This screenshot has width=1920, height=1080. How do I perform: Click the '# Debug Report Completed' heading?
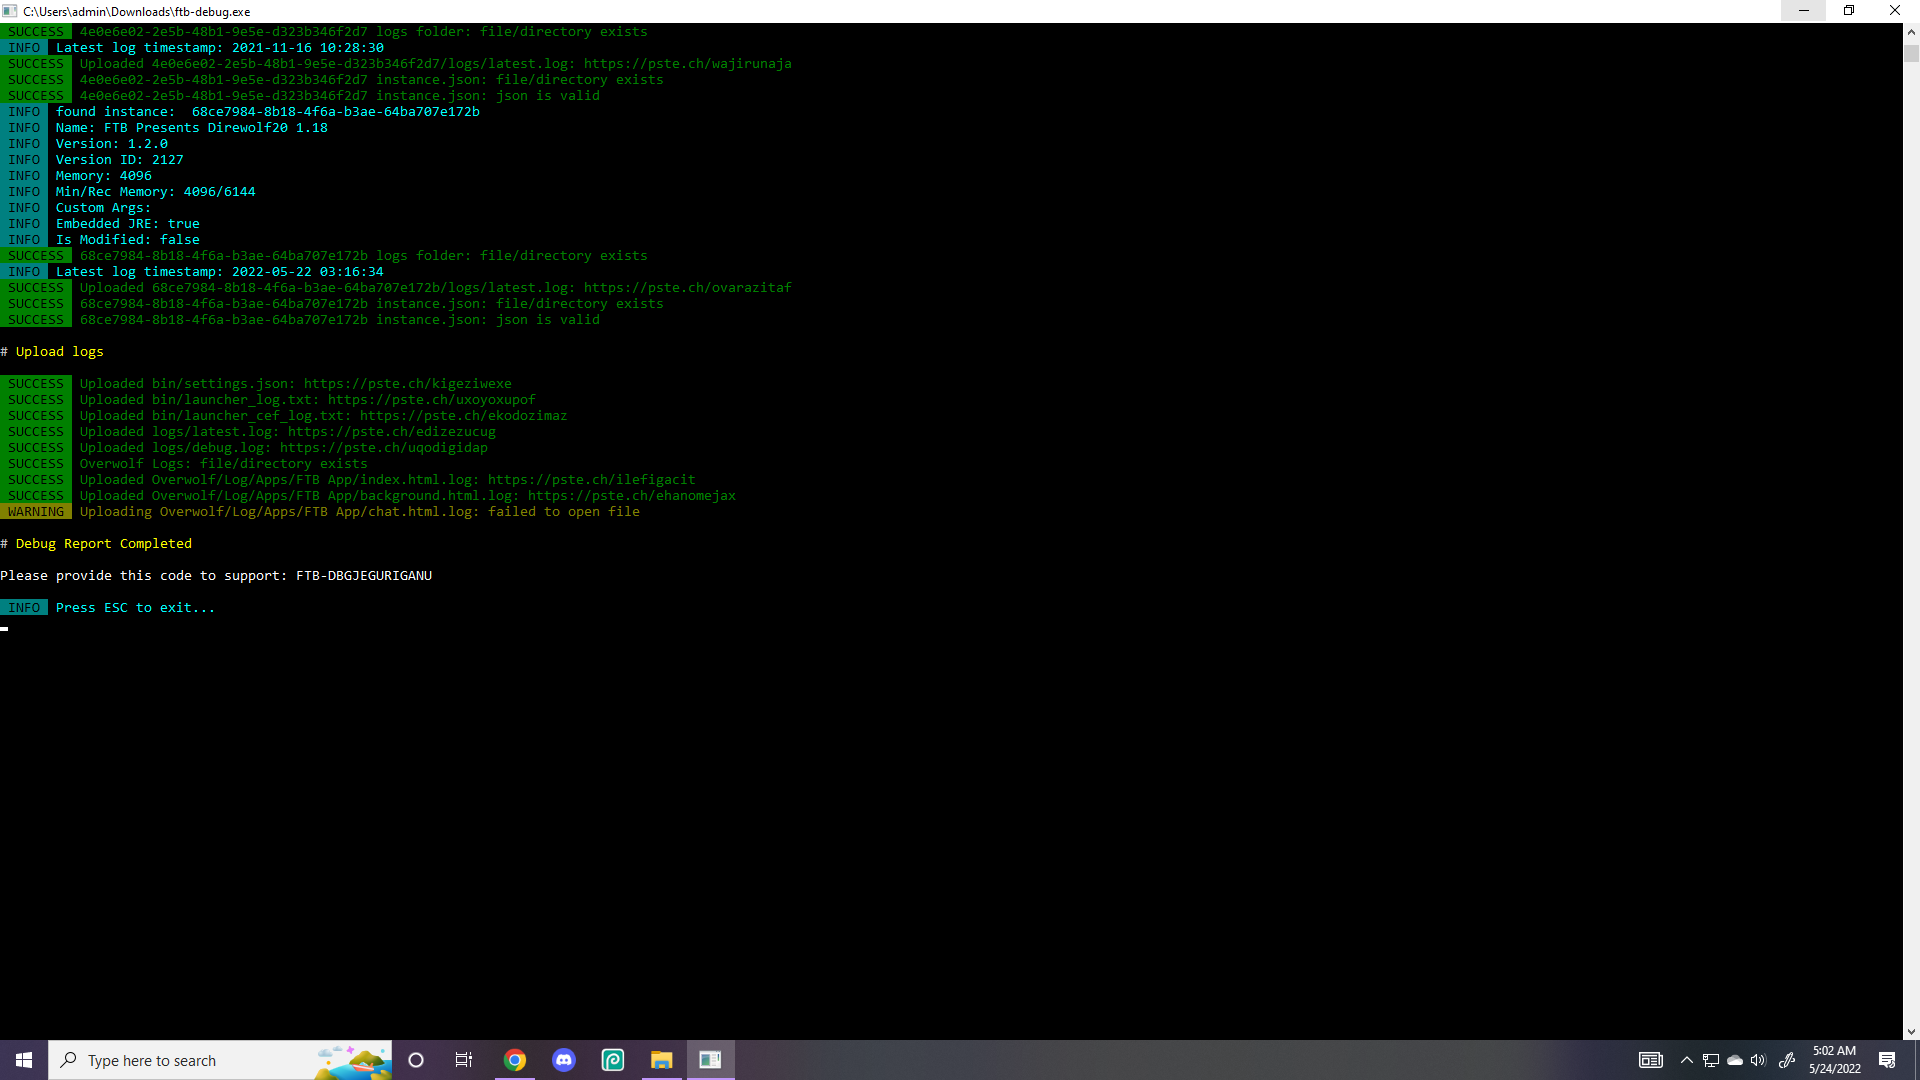pos(96,544)
